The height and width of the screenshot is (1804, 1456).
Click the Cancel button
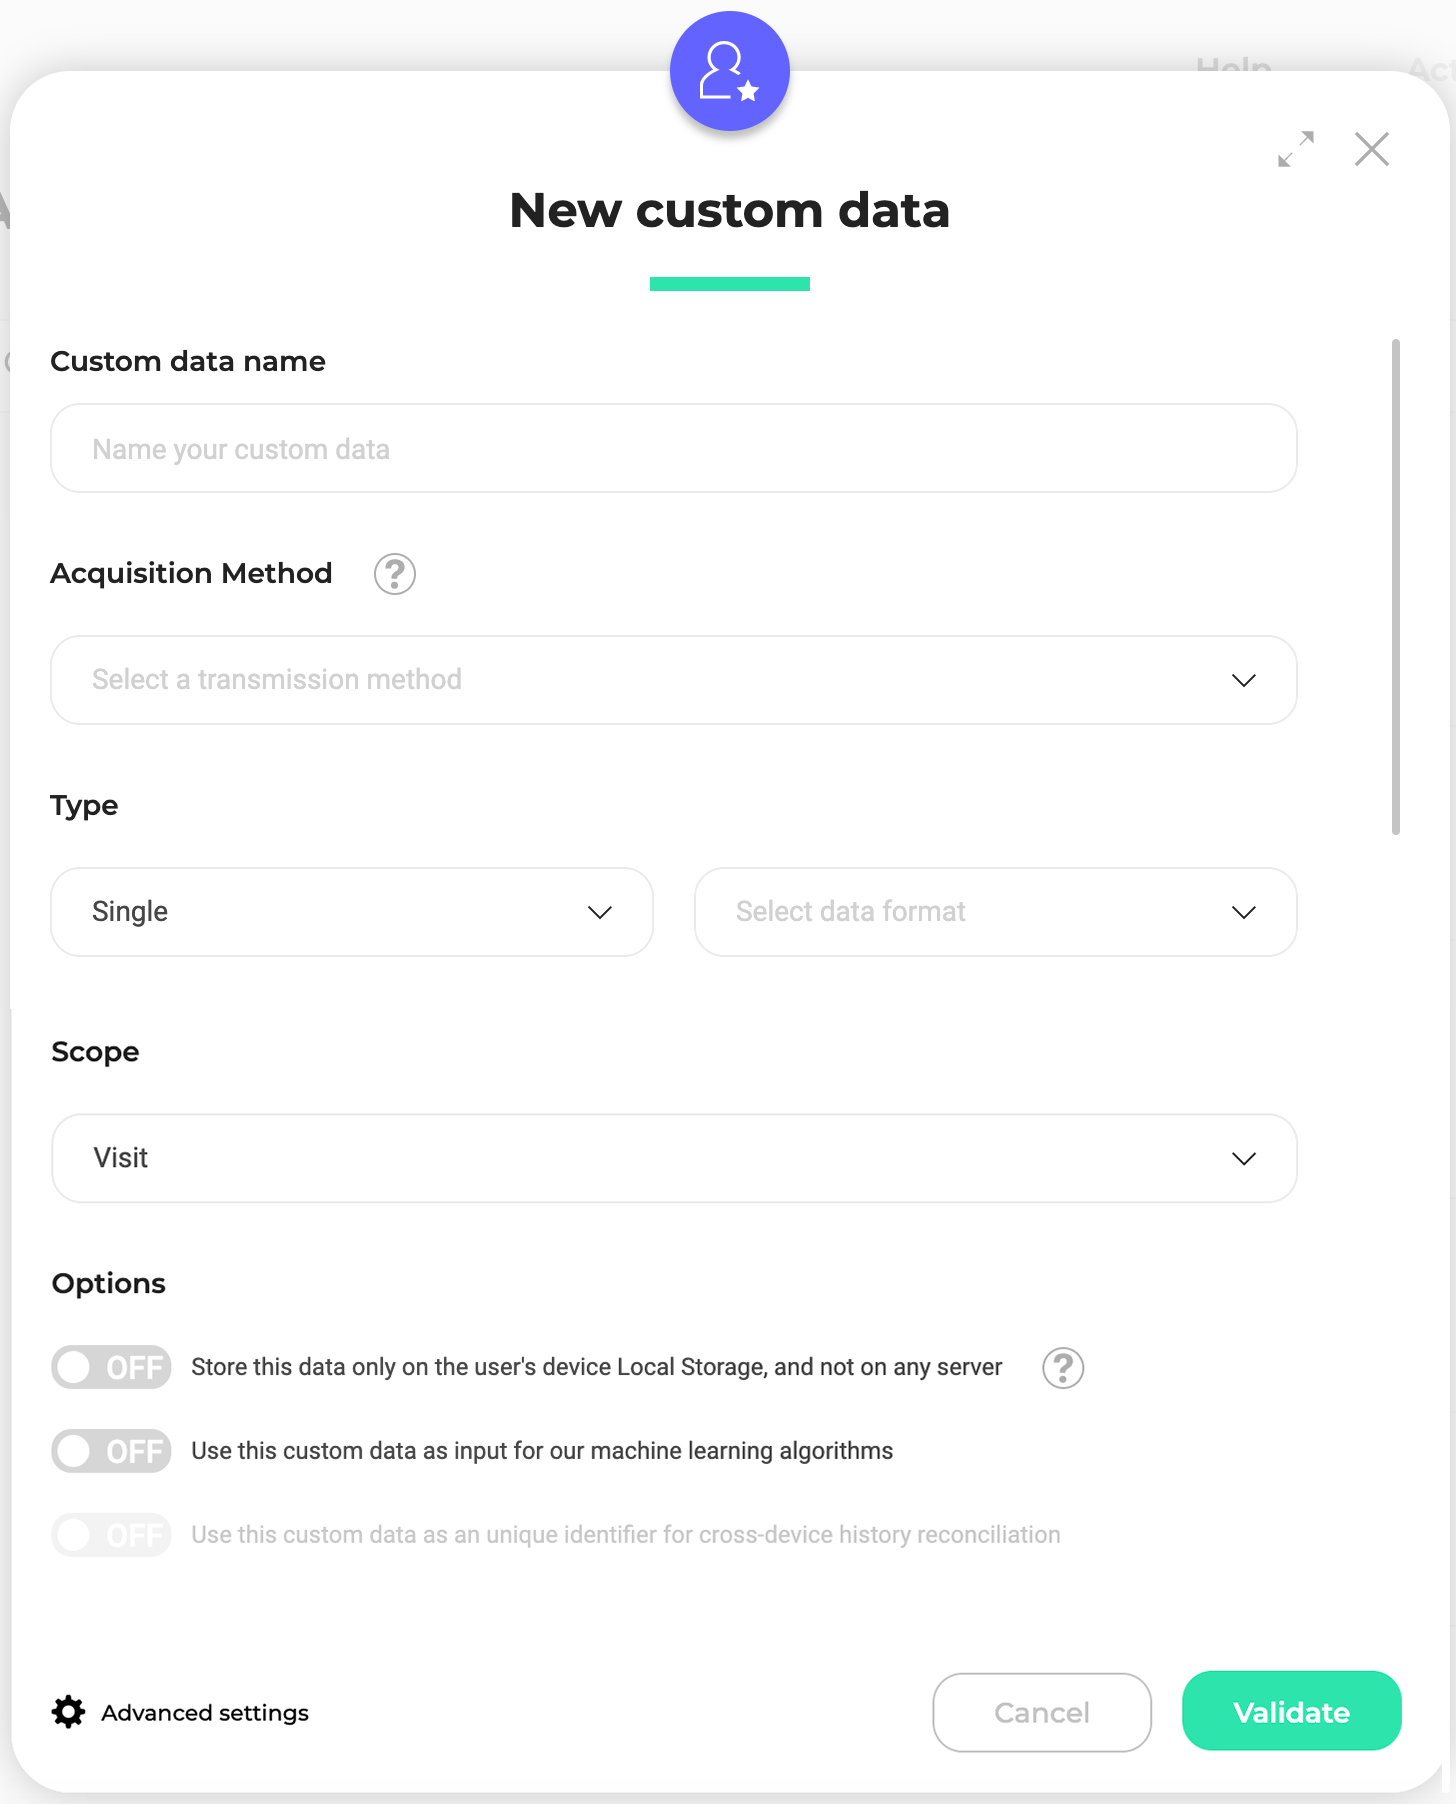1042,1712
